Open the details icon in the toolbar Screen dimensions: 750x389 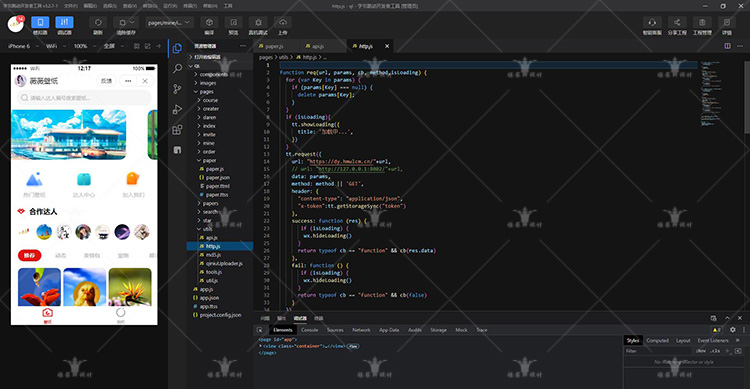(727, 22)
